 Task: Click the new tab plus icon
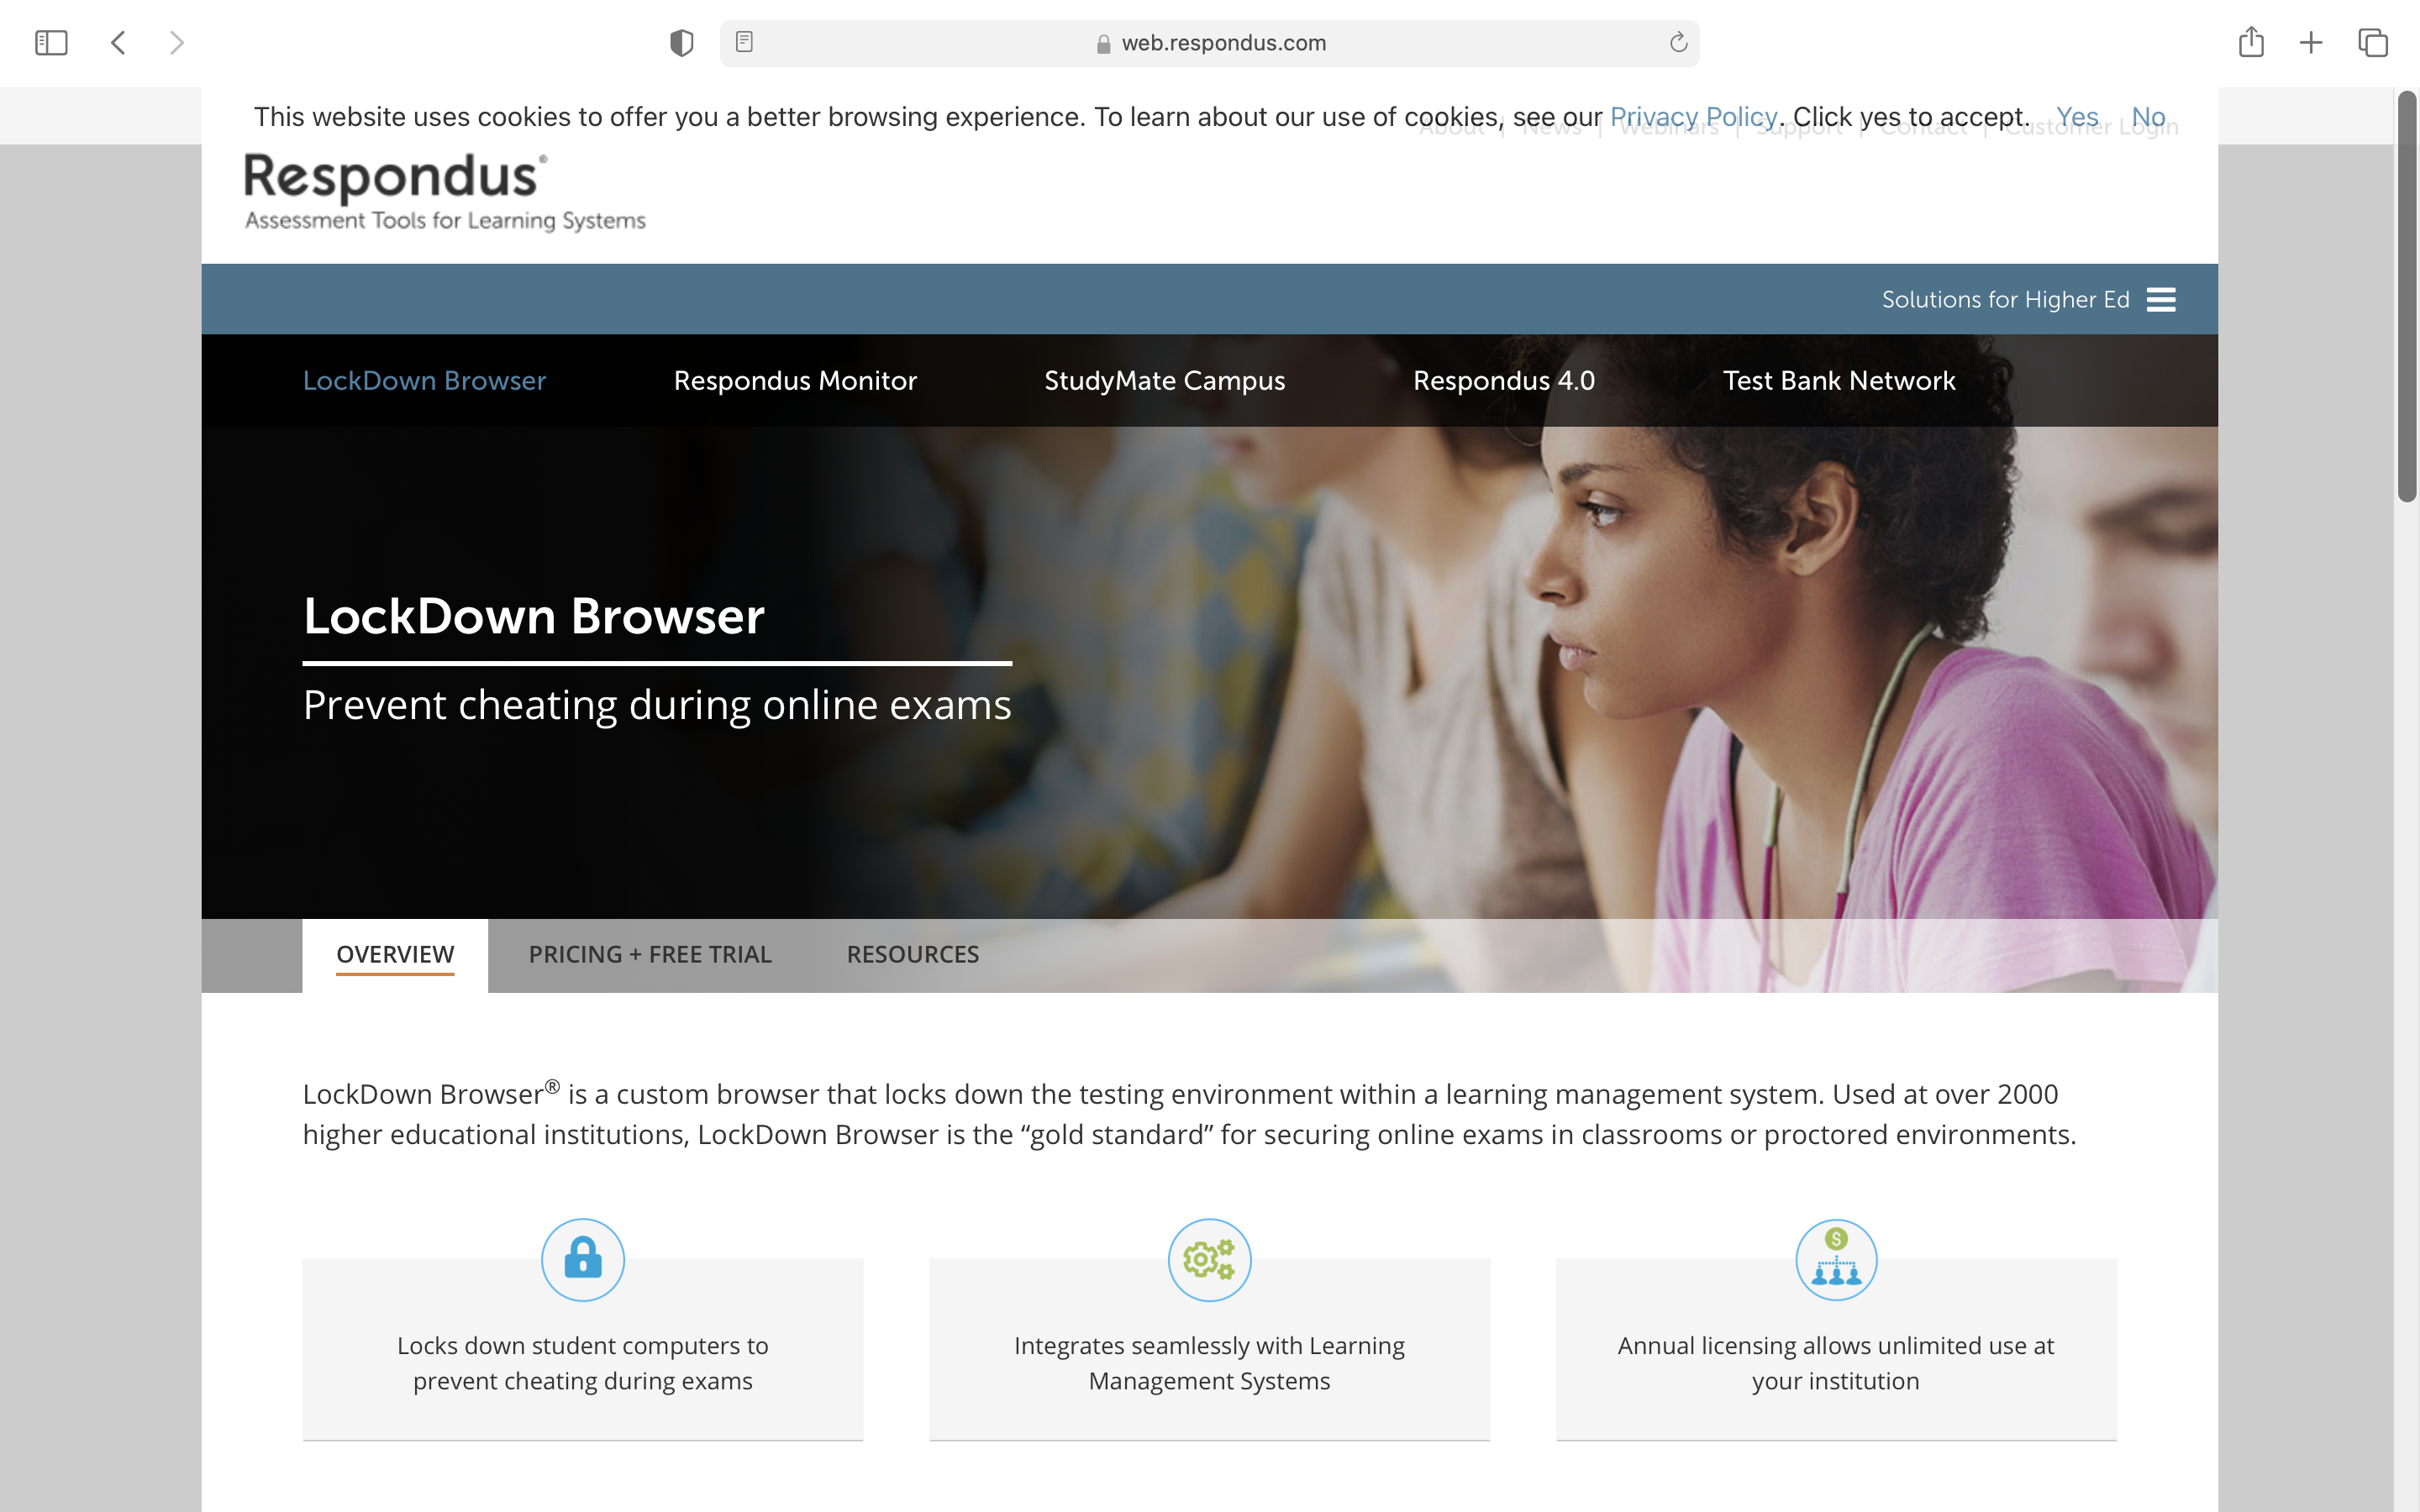tap(2310, 44)
